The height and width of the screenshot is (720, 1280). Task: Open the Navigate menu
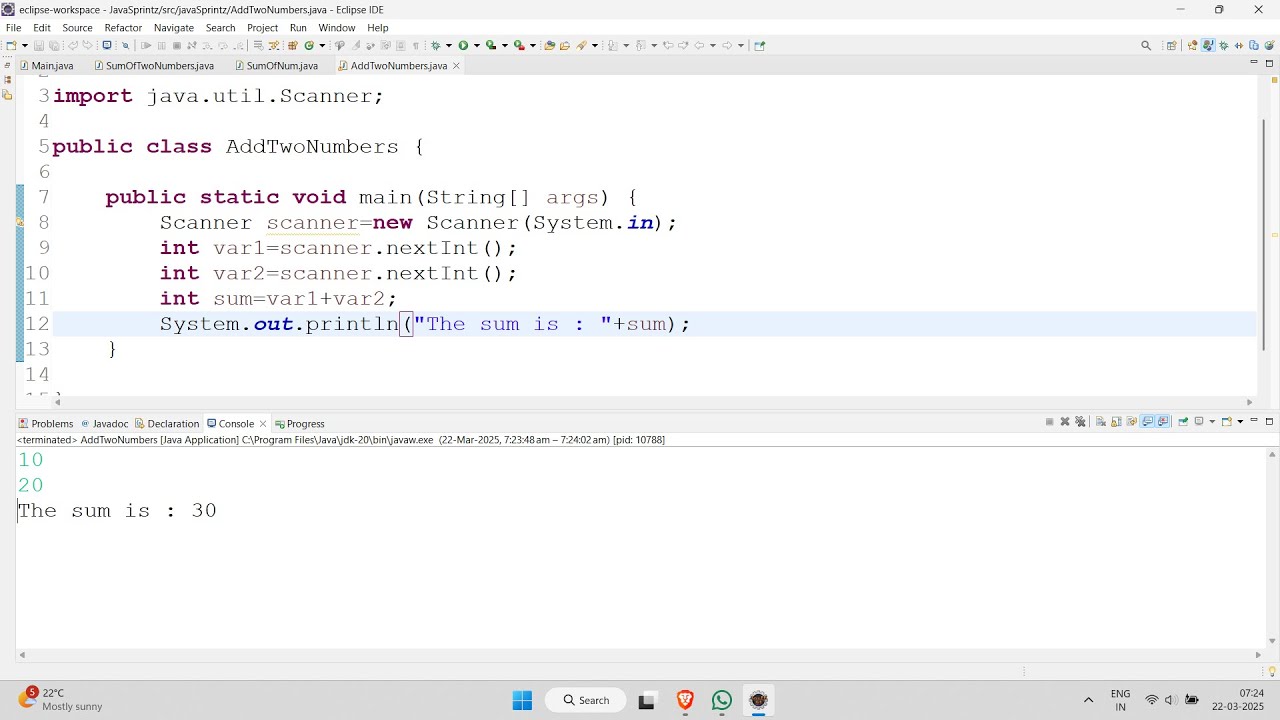tap(174, 28)
